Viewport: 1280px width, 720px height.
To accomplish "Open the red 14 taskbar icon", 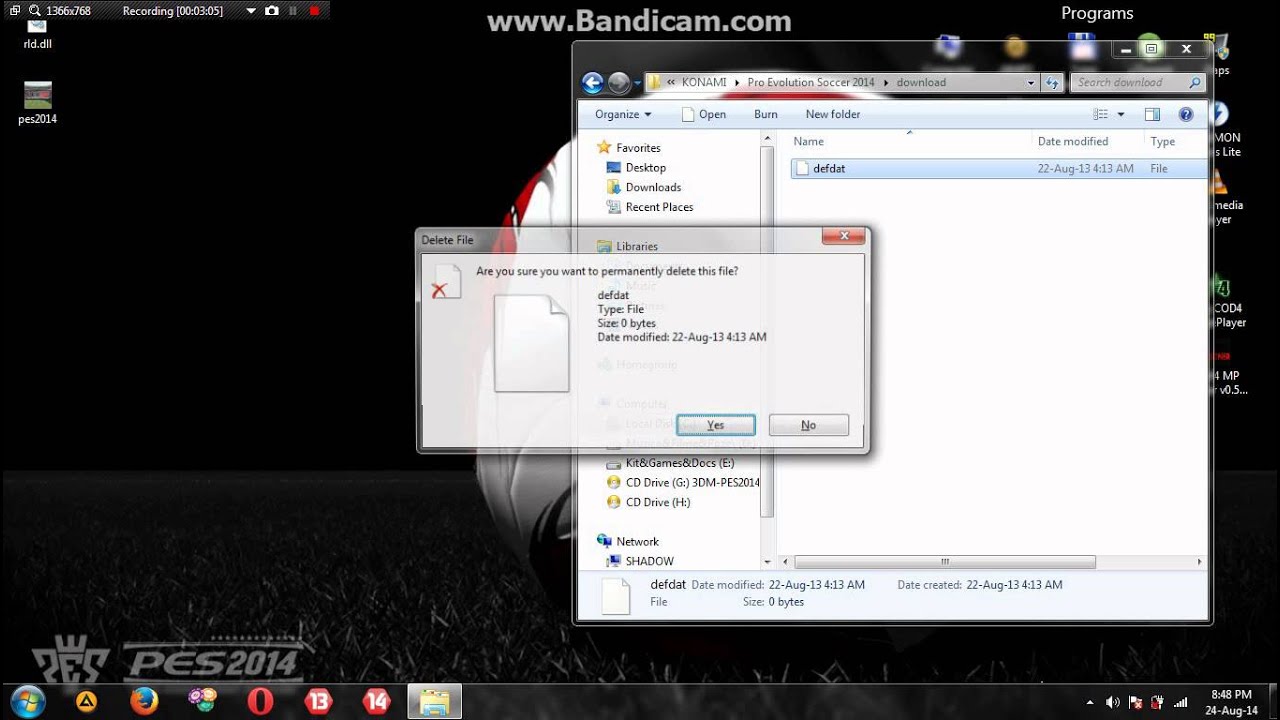I will (x=376, y=702).
